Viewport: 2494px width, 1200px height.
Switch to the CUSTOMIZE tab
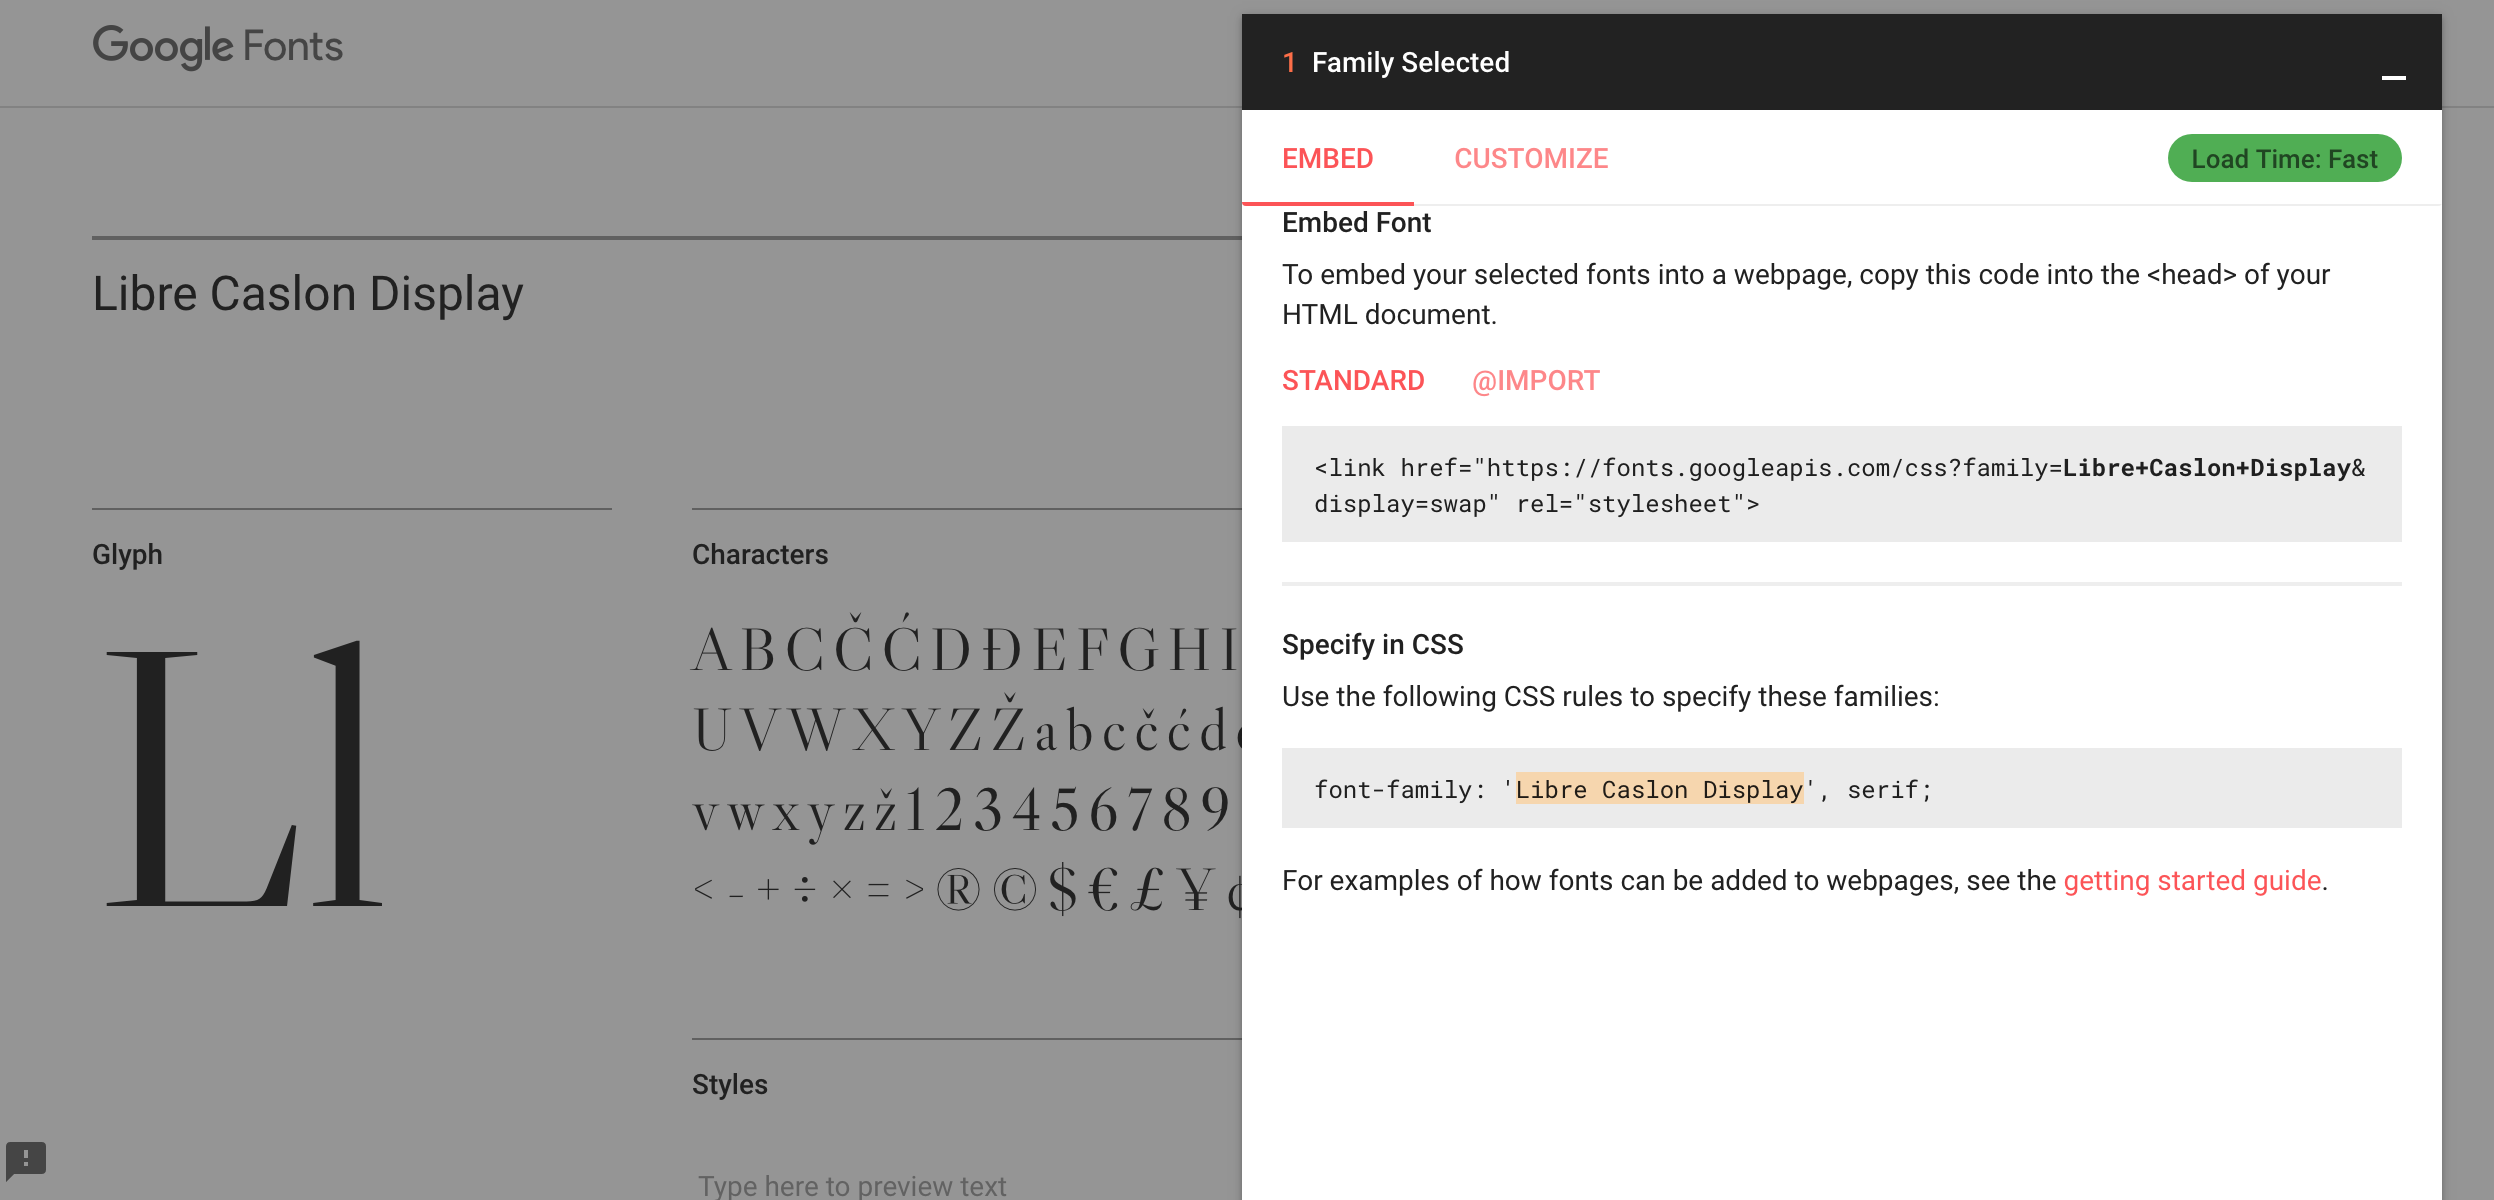pyautogui.click(x=1530, y=158)
